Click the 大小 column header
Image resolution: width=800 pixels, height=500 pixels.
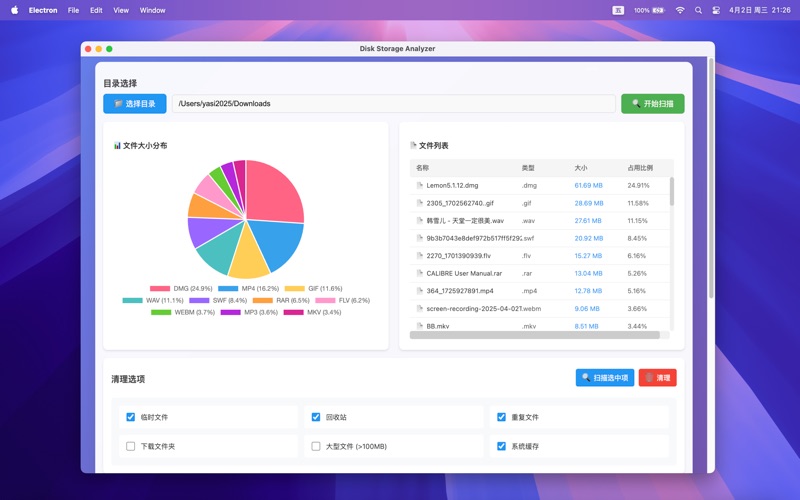click(x=581, y=168)
